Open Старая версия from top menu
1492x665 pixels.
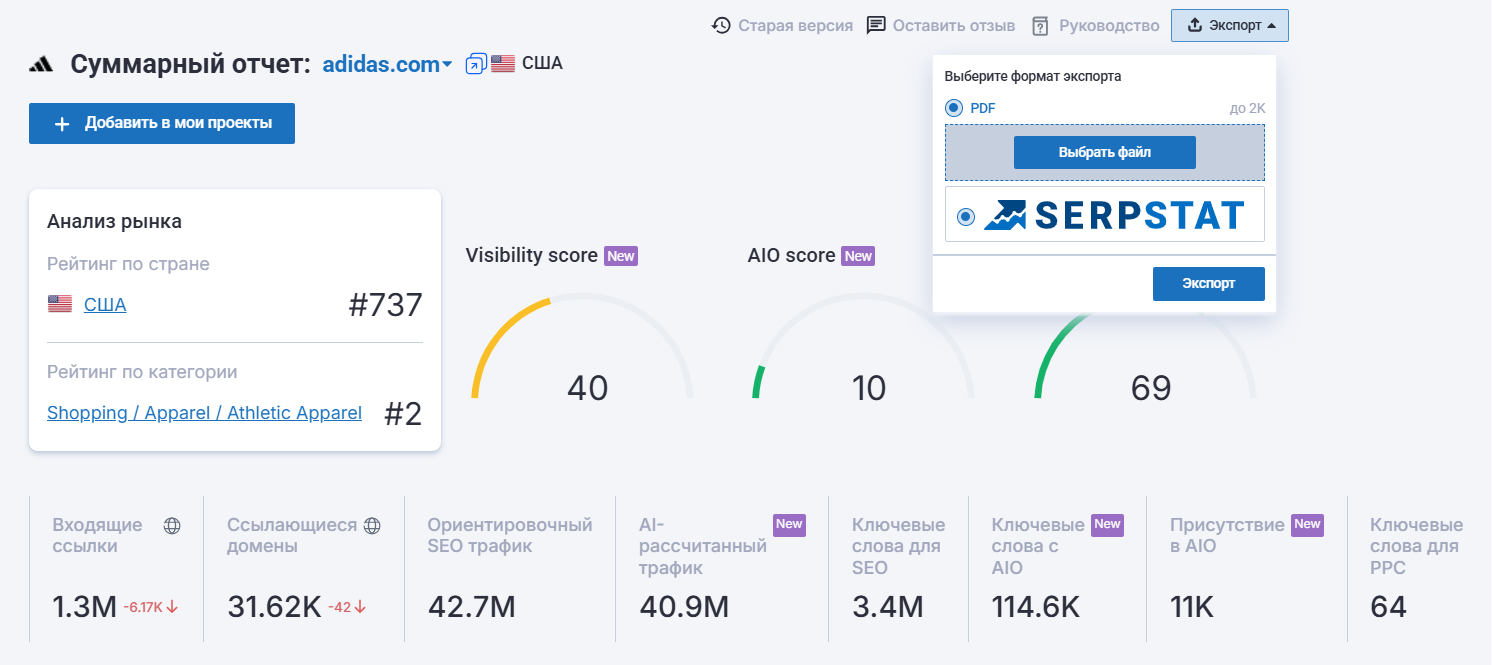795,25
